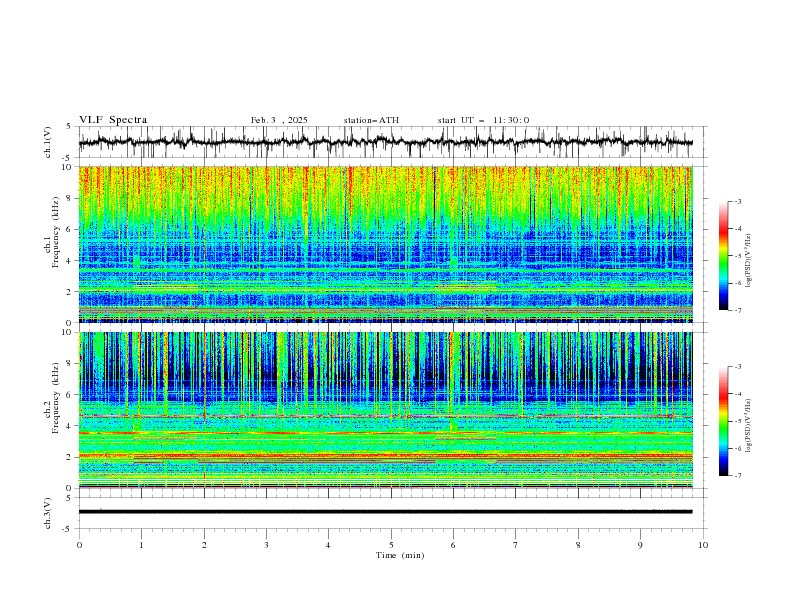
Task: Click the ch.3 flat voltage trace
Action: click(x=385, y=512)
